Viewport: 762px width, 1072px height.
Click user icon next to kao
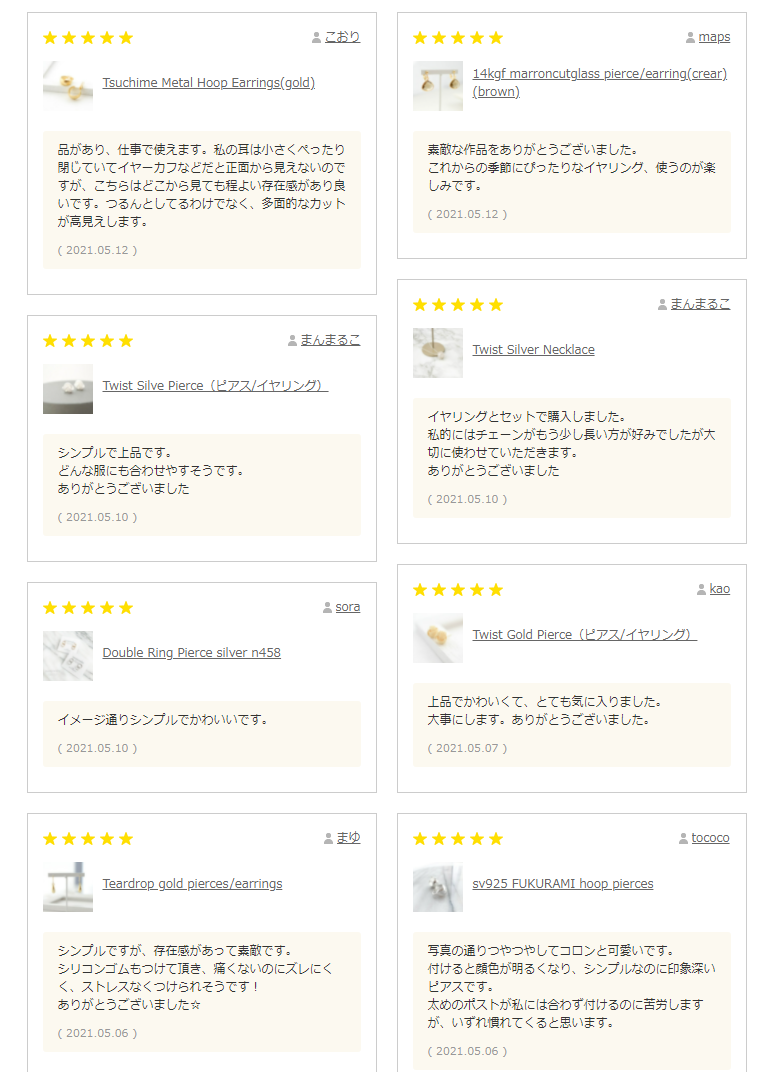tap(701, 590)
